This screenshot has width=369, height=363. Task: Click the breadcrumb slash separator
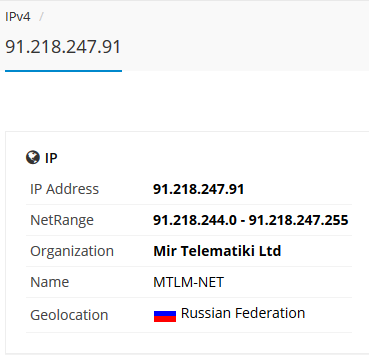[x=41, y=17]
